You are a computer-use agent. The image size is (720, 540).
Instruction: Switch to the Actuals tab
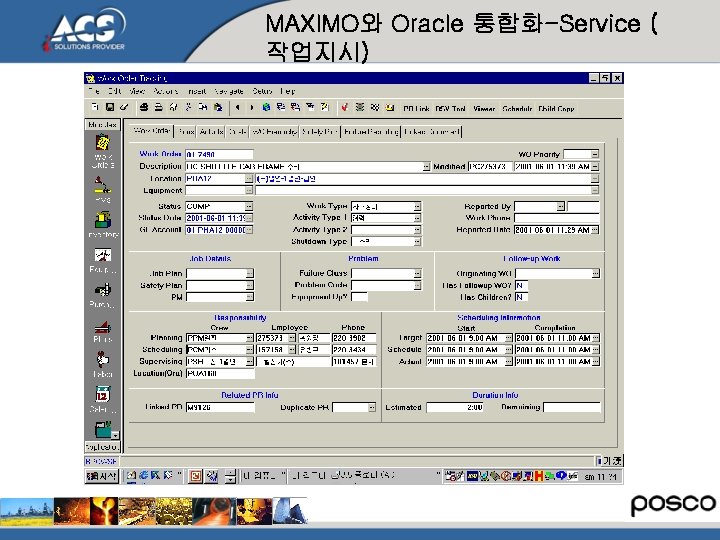coord(211,132)
